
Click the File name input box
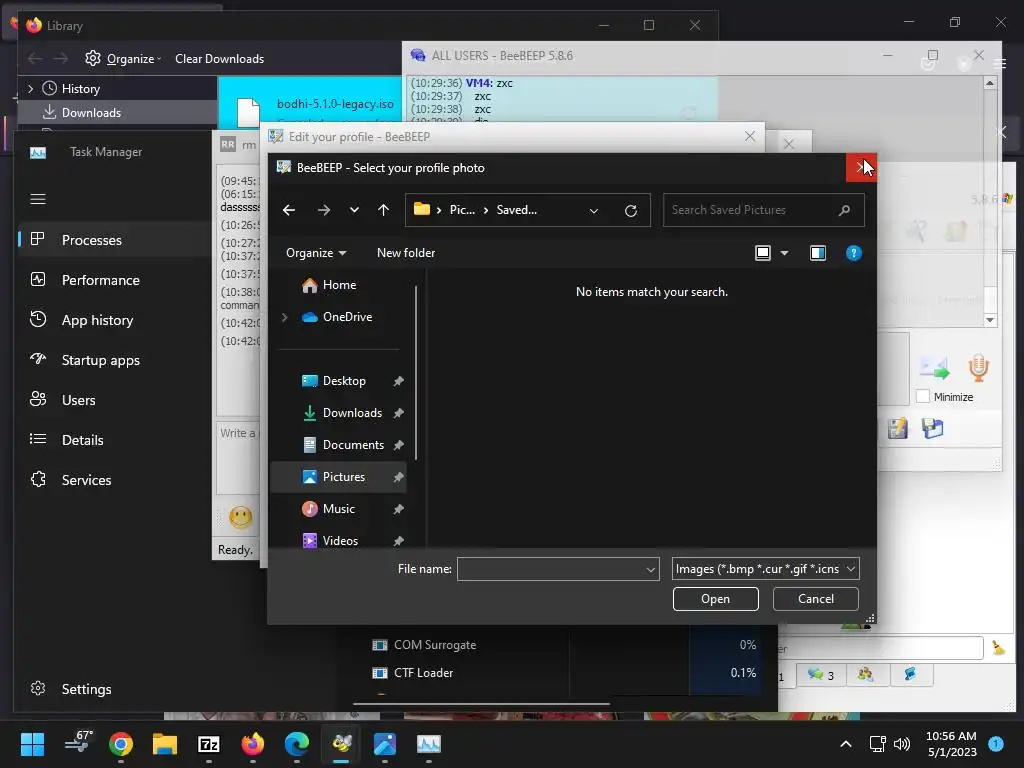[x=551, y=569]
